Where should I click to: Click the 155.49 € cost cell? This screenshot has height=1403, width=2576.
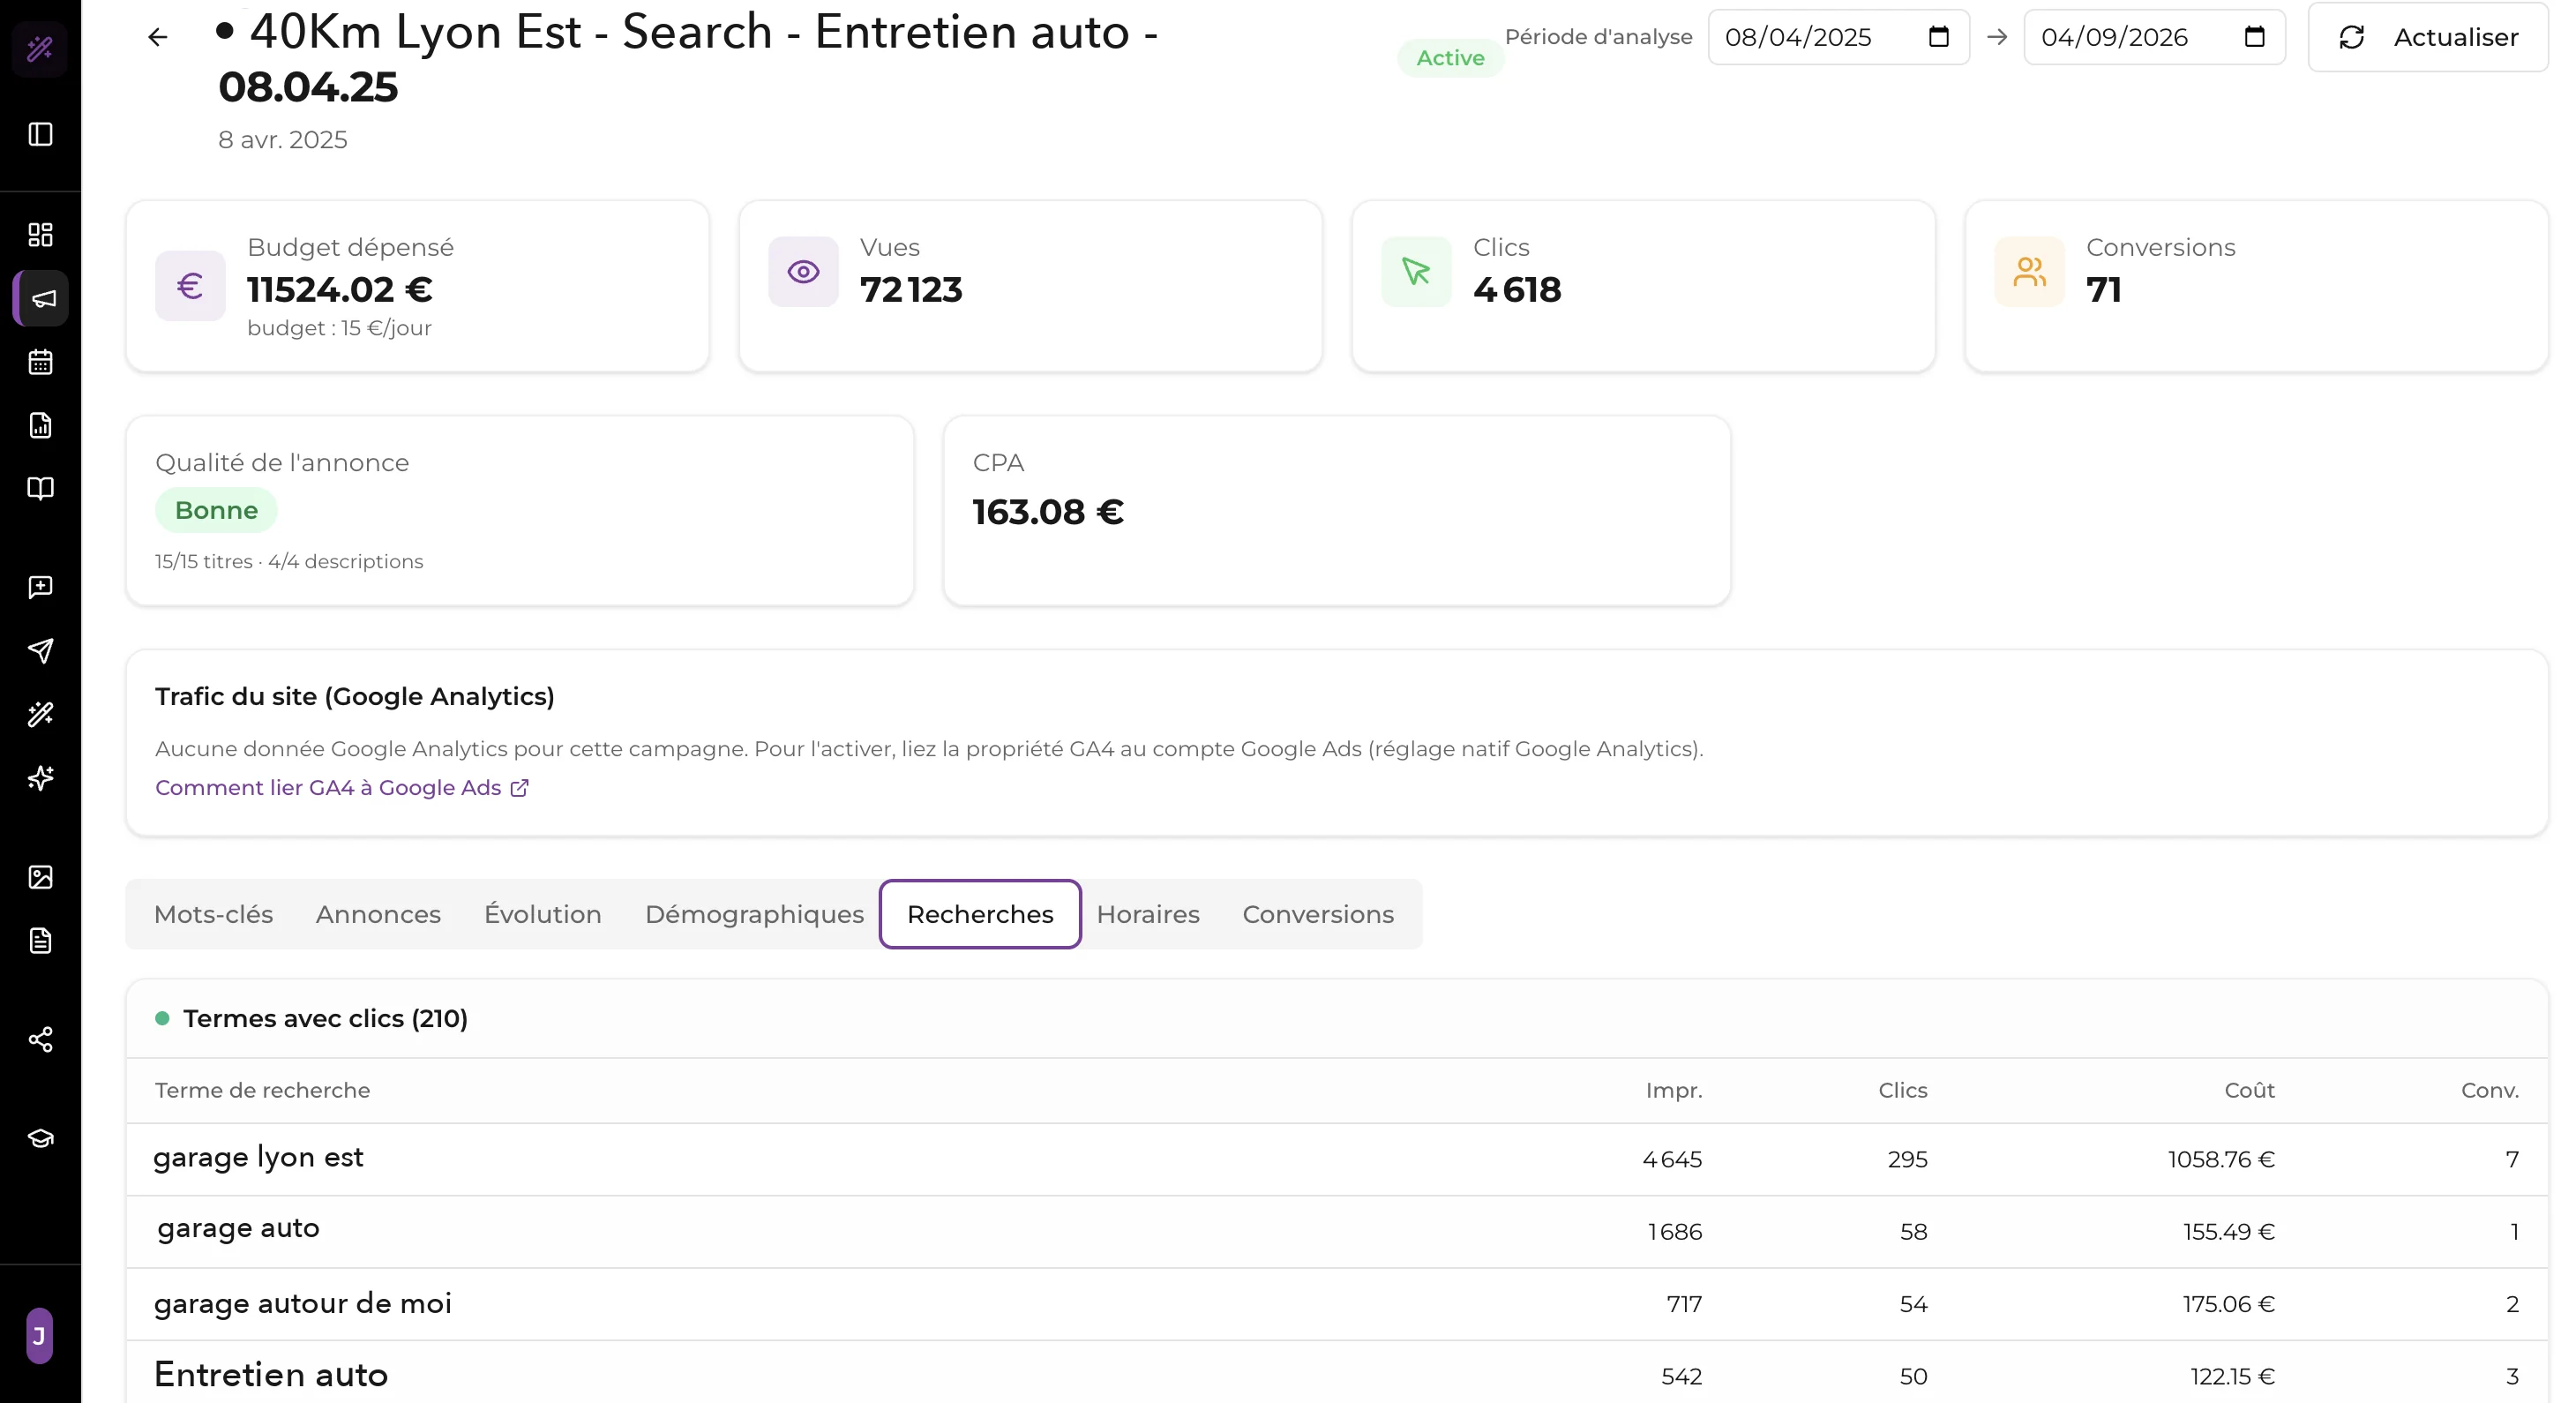click(2229, 1232)
